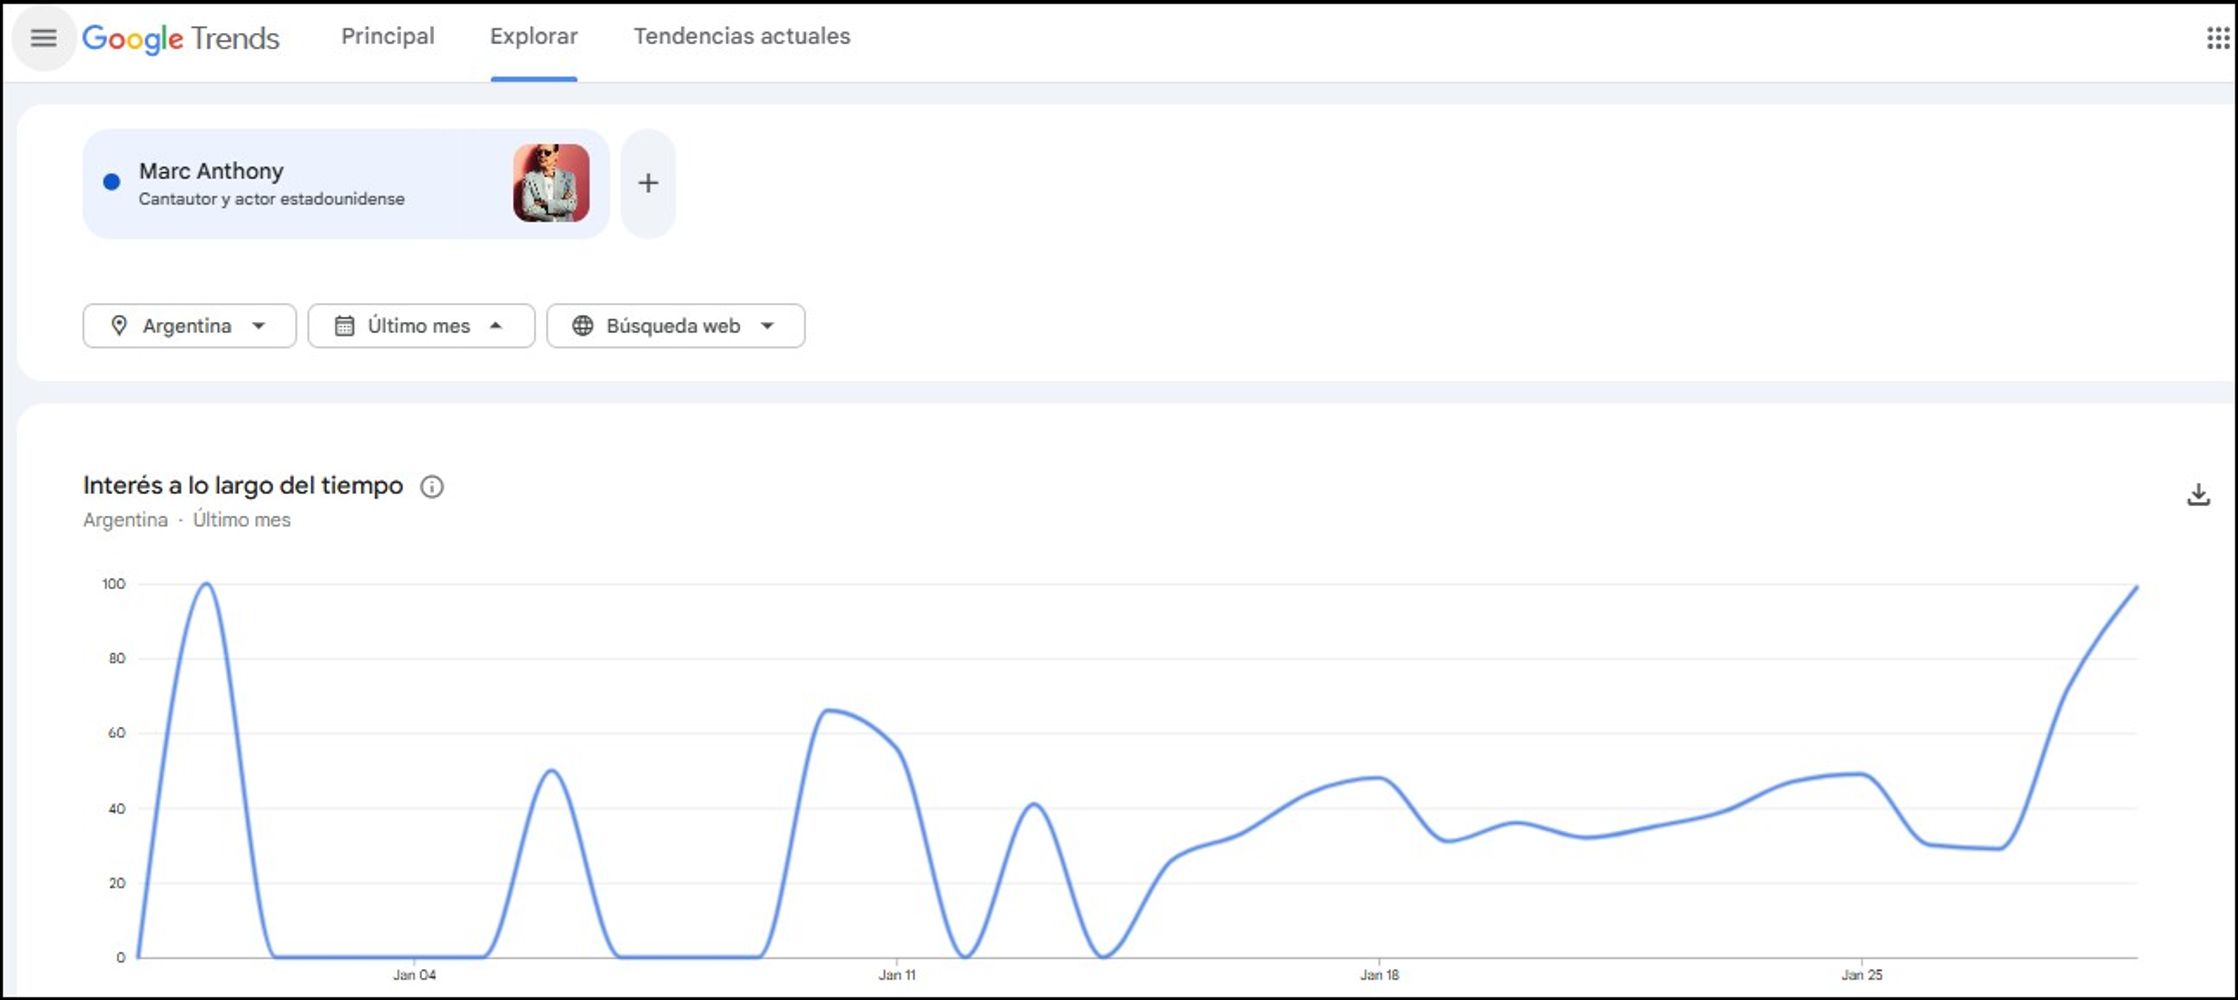2238x1000 pixels.
Task: Open the Argentina region dropdown
Action: coord(189,326)
